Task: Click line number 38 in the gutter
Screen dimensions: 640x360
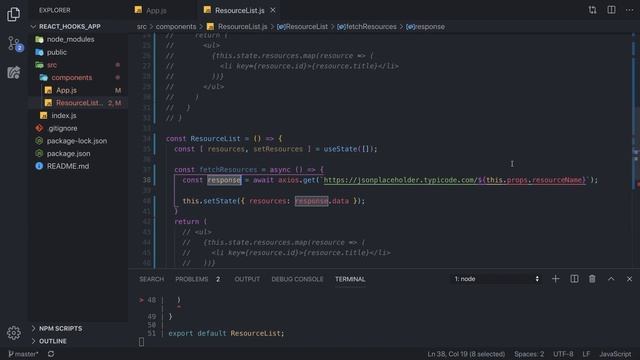Action: click(147, 180)
